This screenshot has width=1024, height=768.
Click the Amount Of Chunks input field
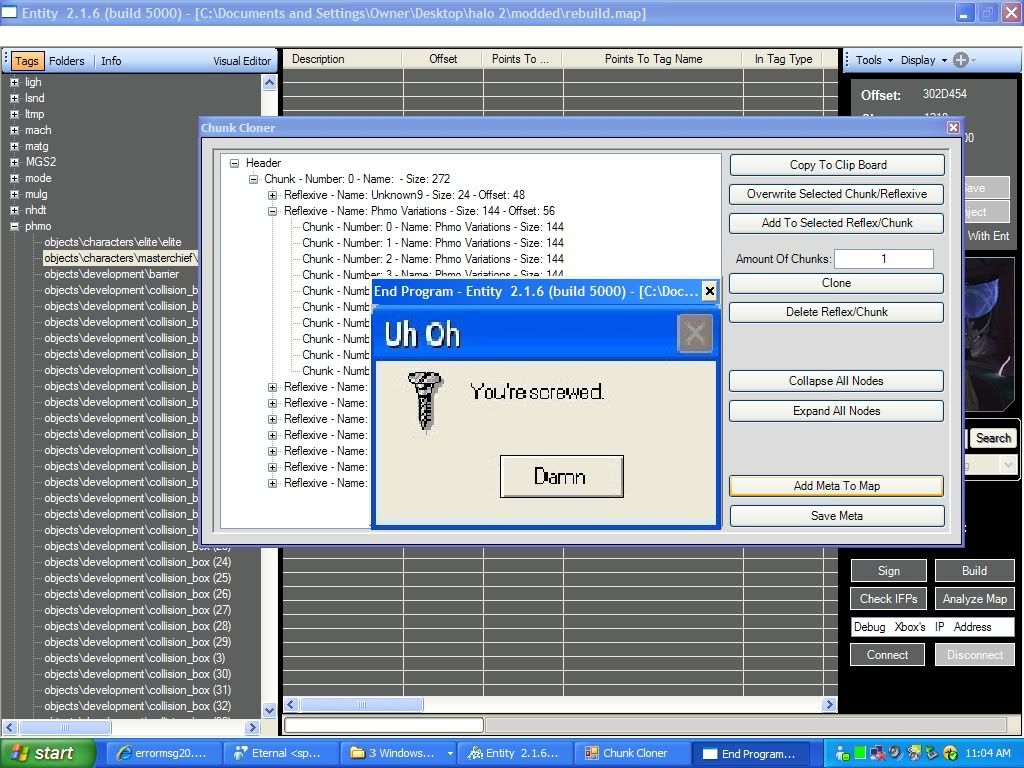click(x=884, y=259)
